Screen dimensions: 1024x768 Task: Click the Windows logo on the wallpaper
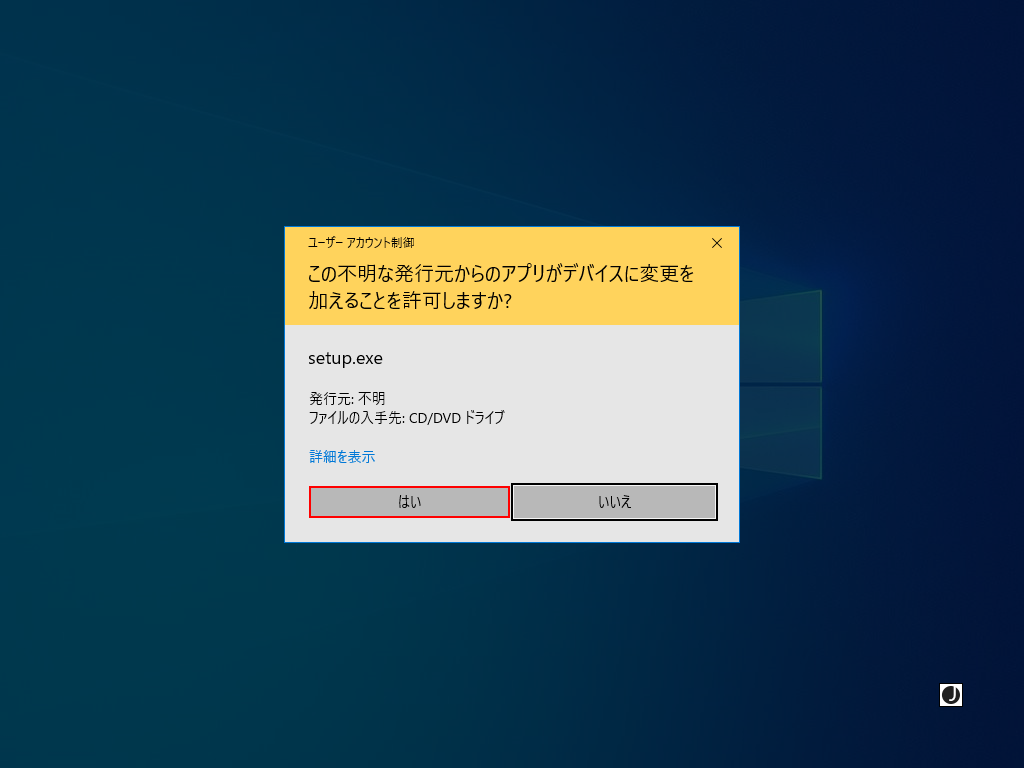pos(780,384)
